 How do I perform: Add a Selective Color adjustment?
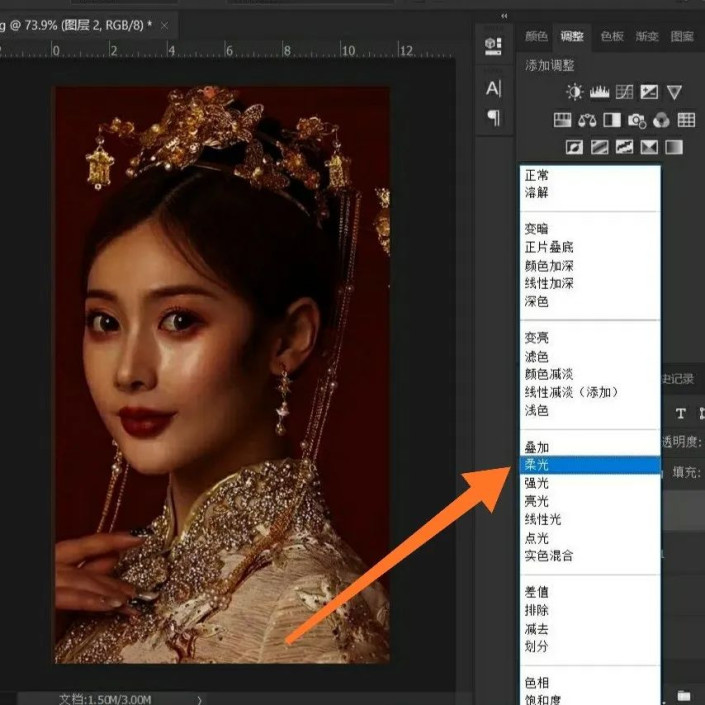point(649,147)
